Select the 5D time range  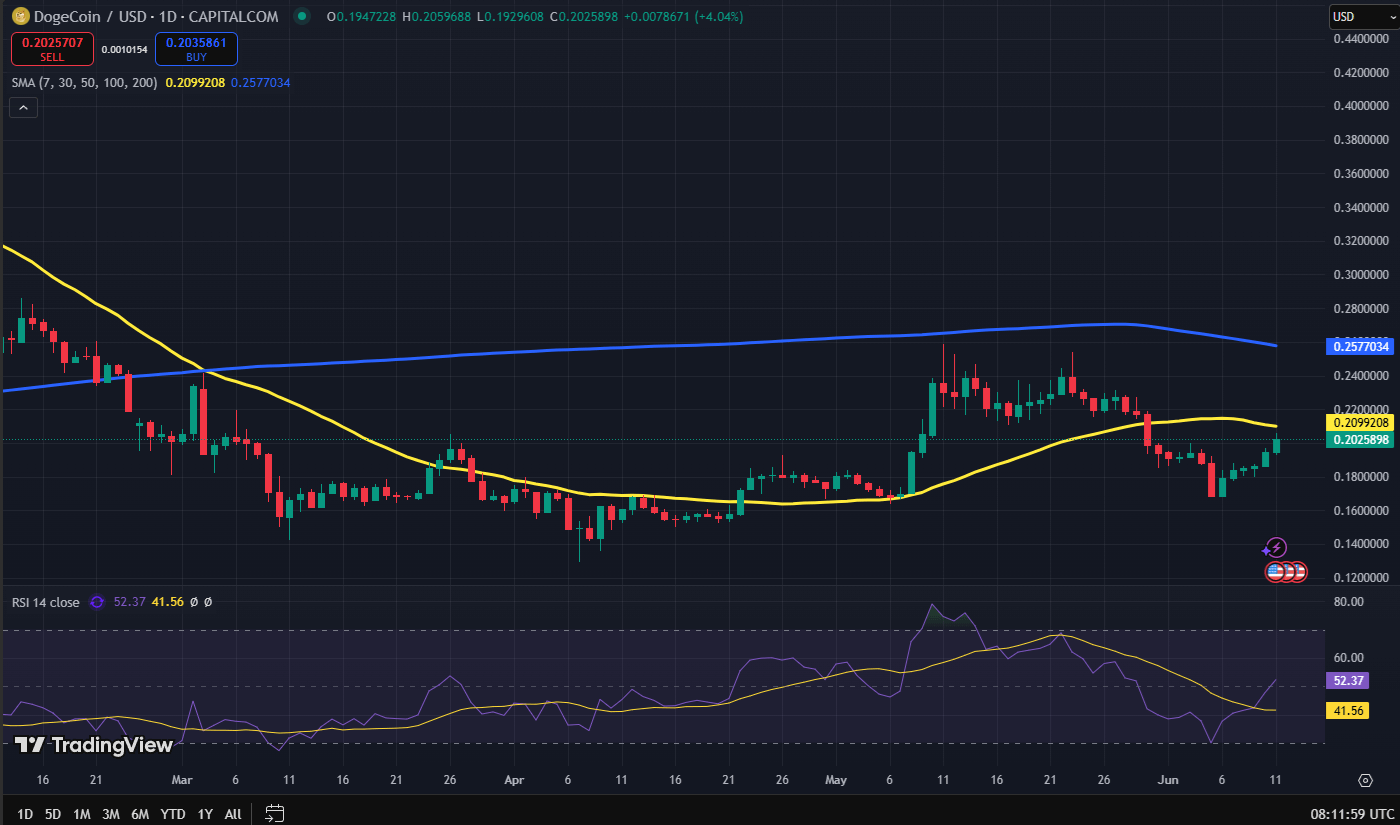tap(53, 814)
